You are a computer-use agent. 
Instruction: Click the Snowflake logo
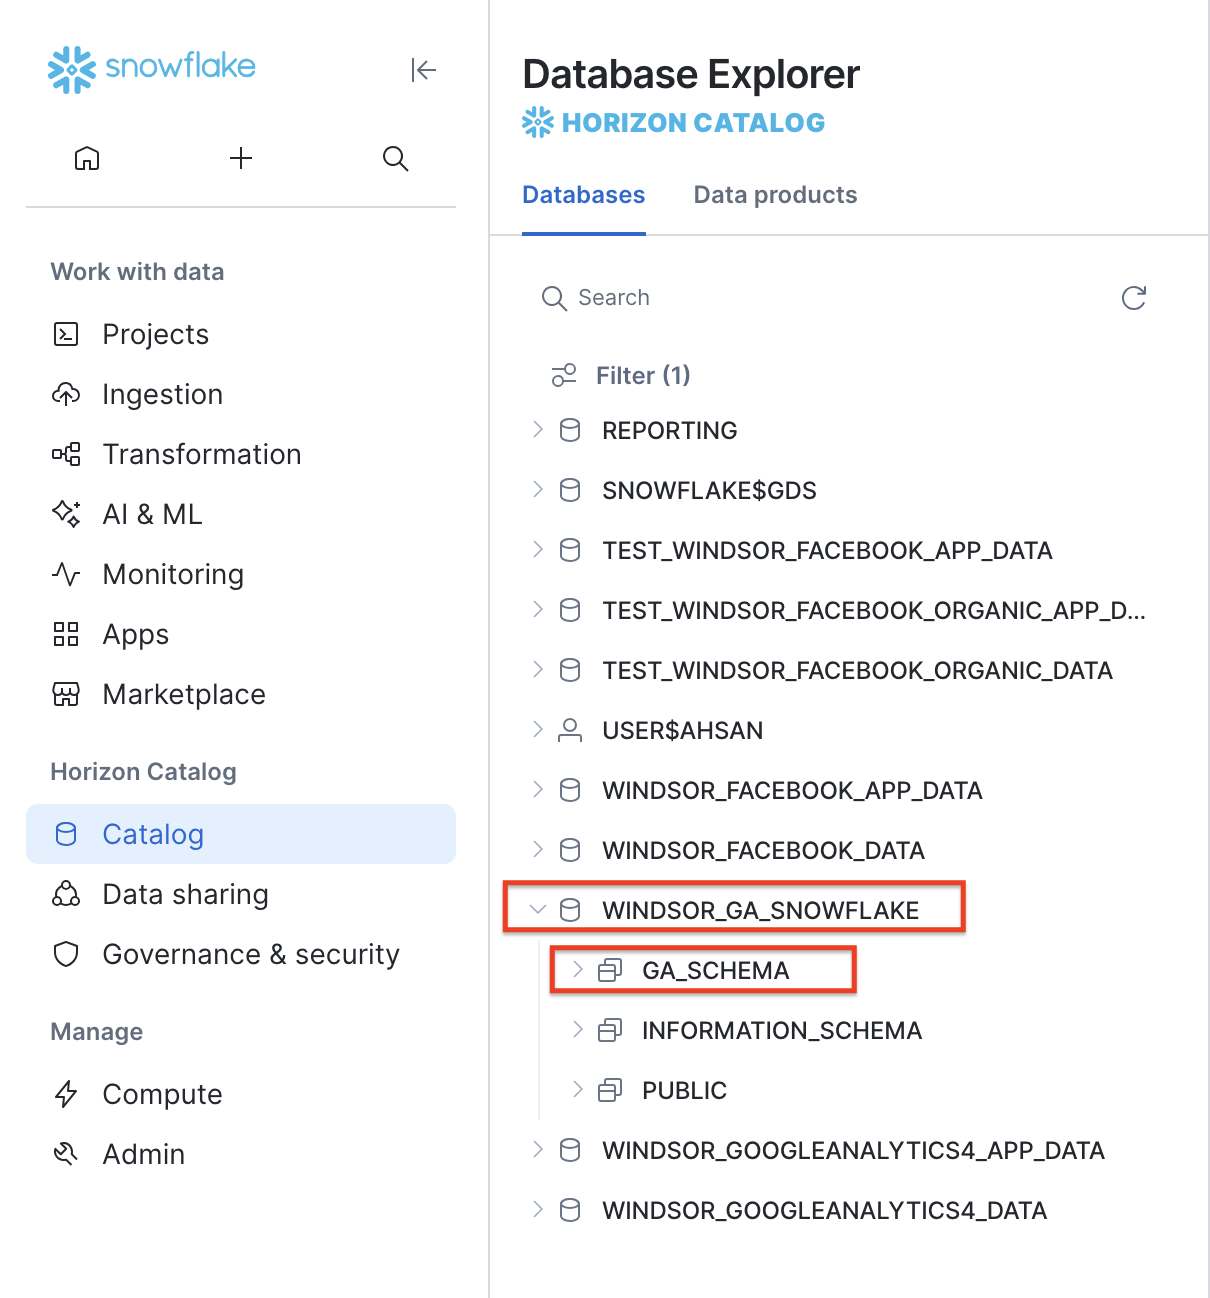[152, 69]
